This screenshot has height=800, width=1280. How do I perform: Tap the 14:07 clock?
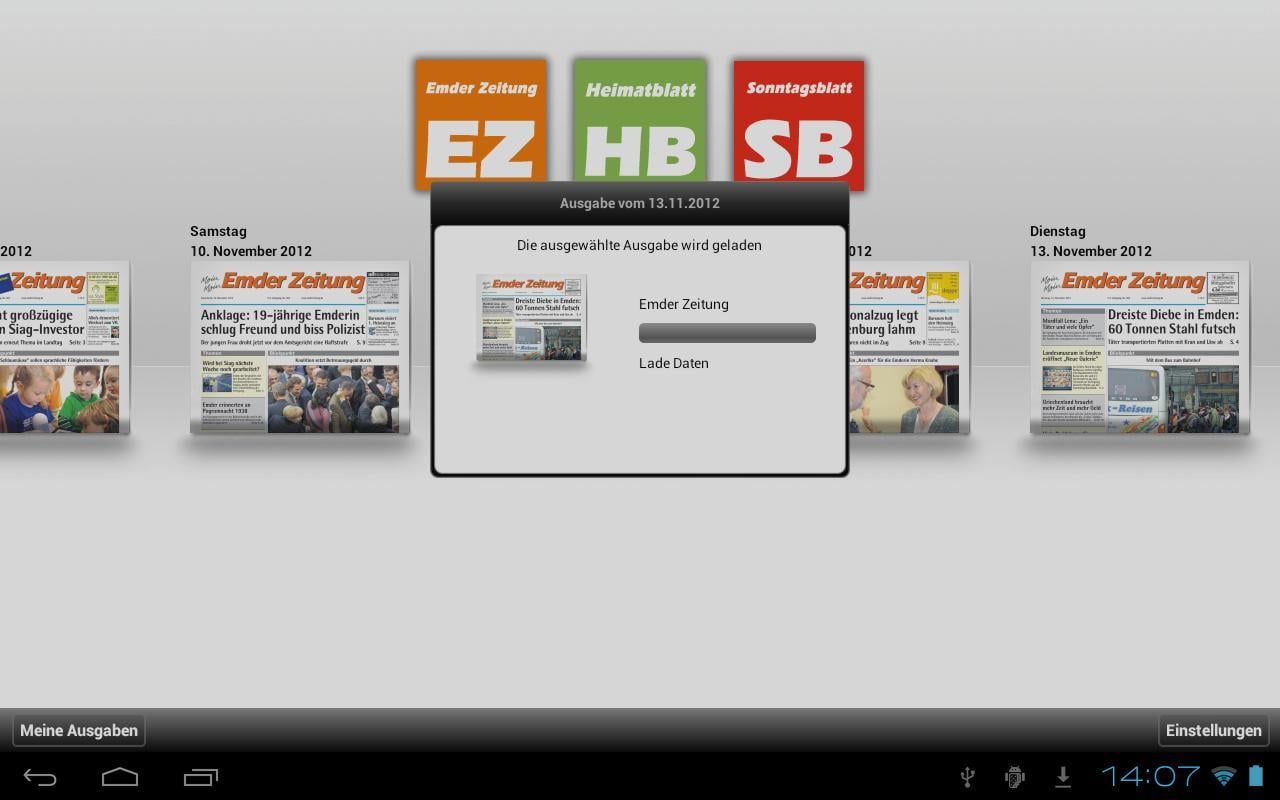click(x=1150, y=776)
